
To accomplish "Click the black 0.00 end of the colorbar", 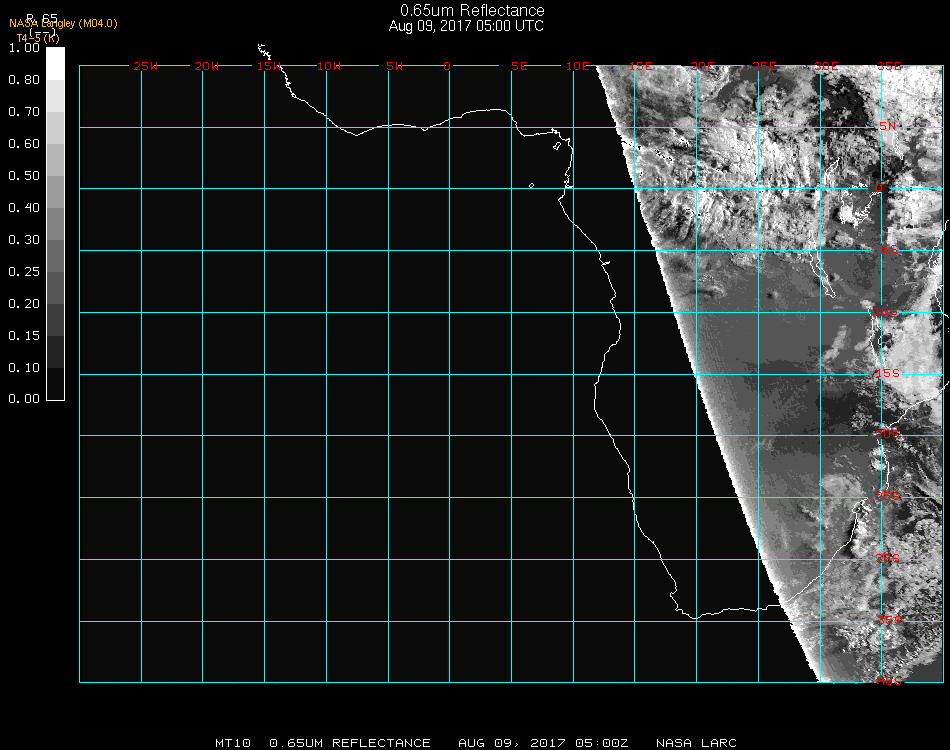I will tap(55, 392).
